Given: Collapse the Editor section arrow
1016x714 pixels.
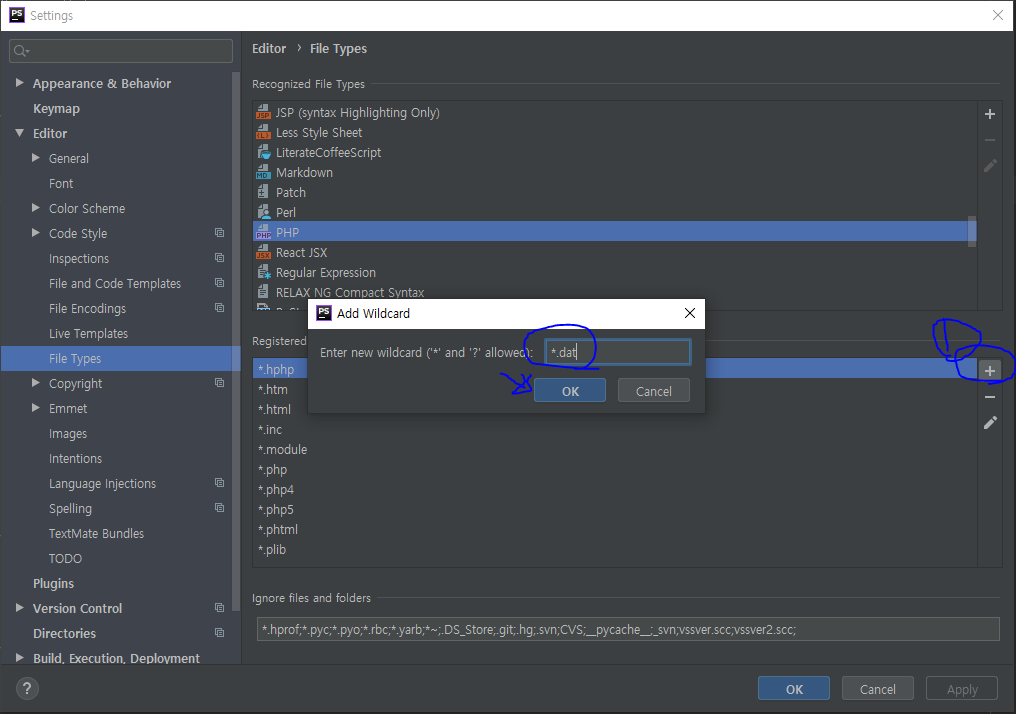Looking at the screenshot, I should (x=19, y=133).
